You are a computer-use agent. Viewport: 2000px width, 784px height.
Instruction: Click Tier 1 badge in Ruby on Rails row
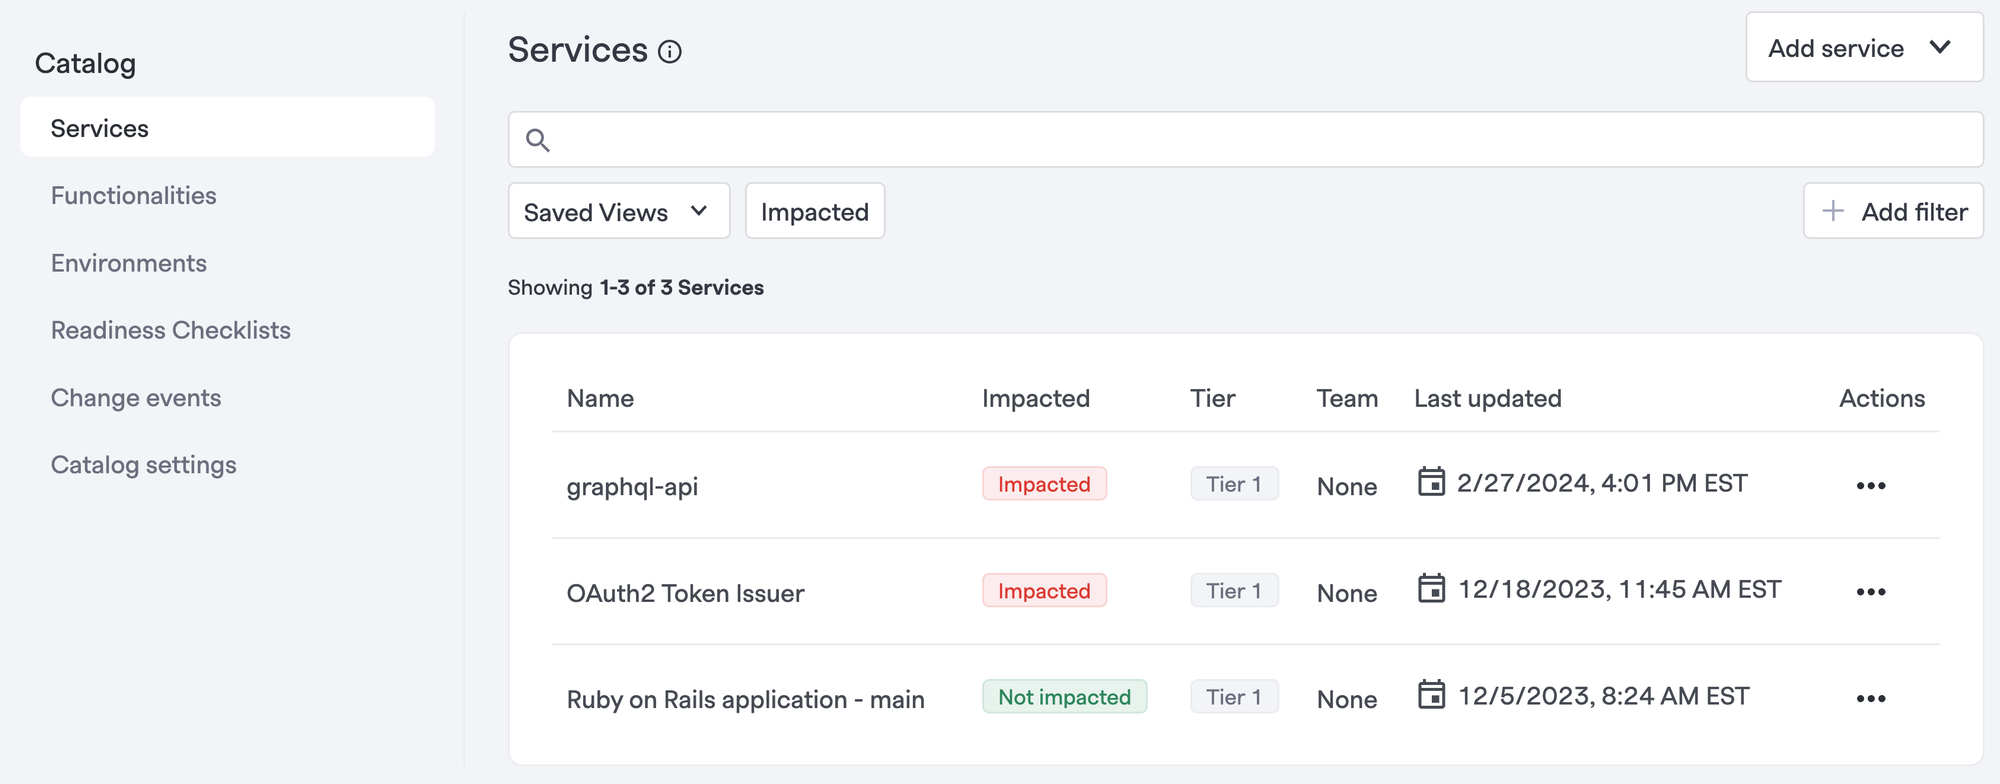(1234, 697)
